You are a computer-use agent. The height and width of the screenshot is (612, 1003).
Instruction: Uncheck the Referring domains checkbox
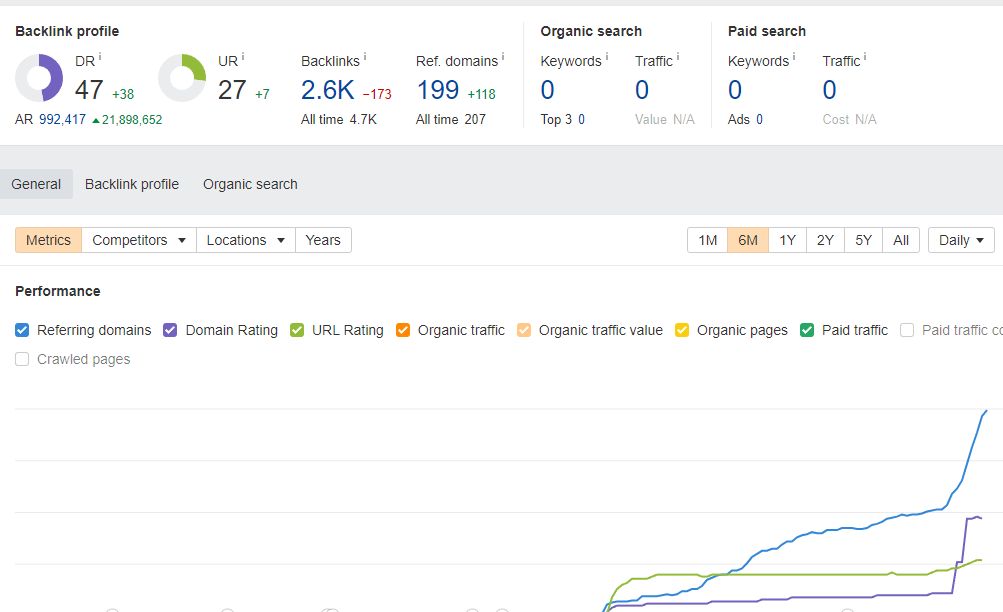[x=22, y=330]
